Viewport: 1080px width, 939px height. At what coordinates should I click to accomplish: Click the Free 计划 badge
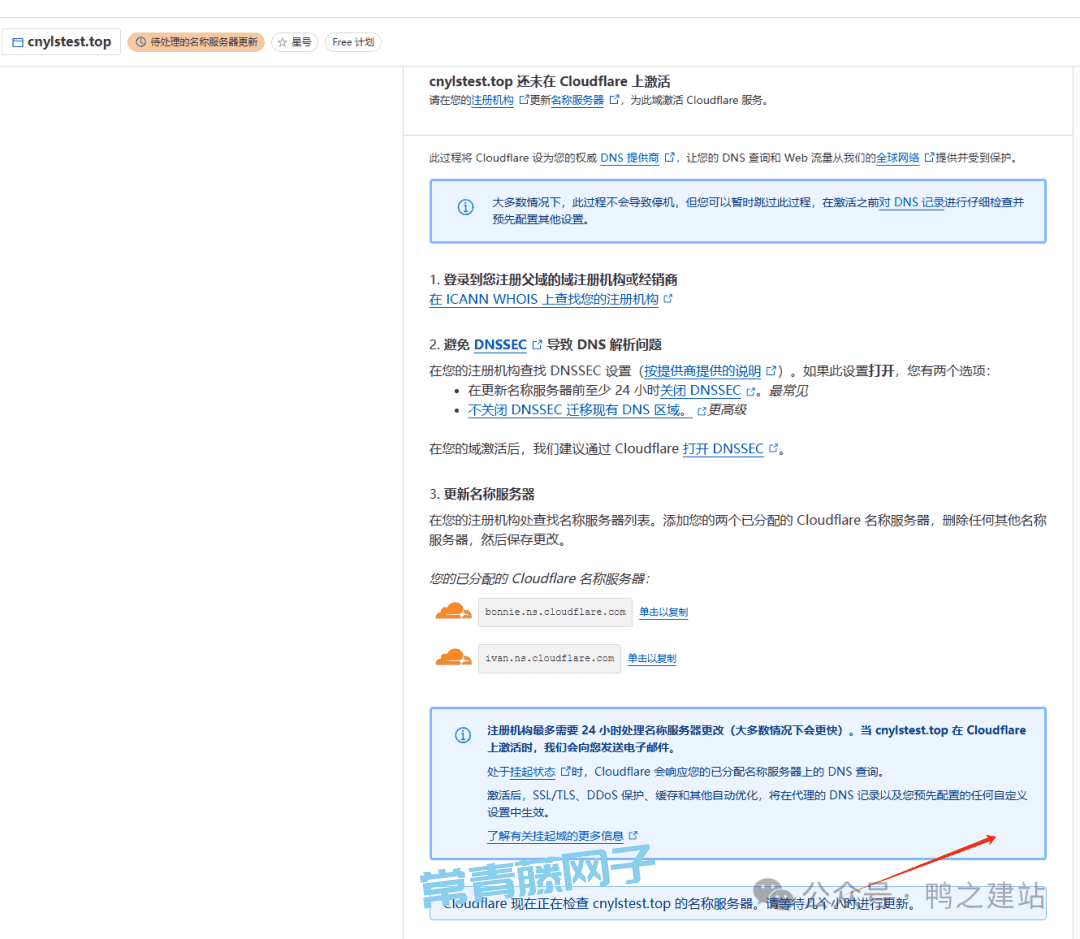pos(353,42)
